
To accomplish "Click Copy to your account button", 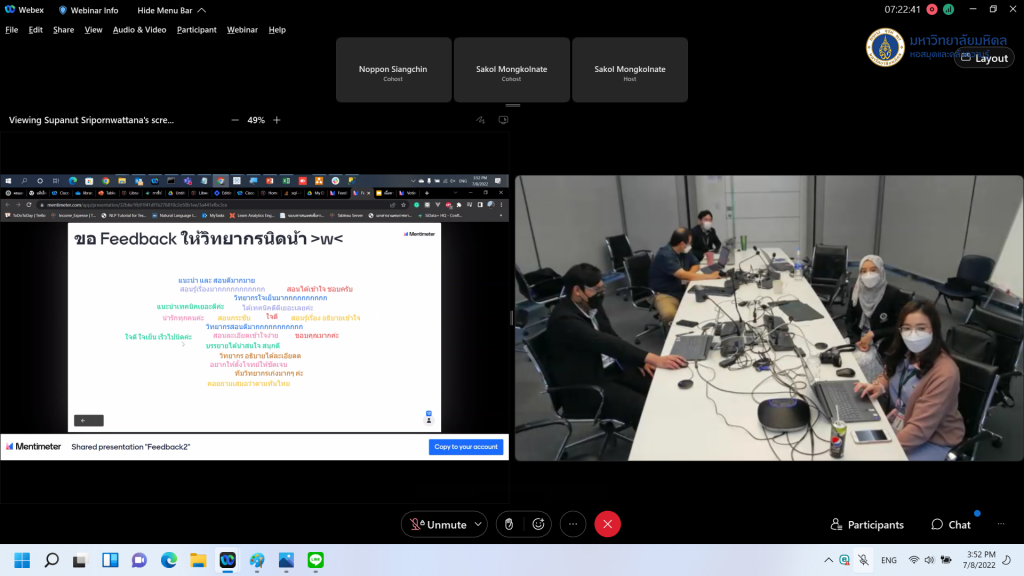I will (465, 447).
